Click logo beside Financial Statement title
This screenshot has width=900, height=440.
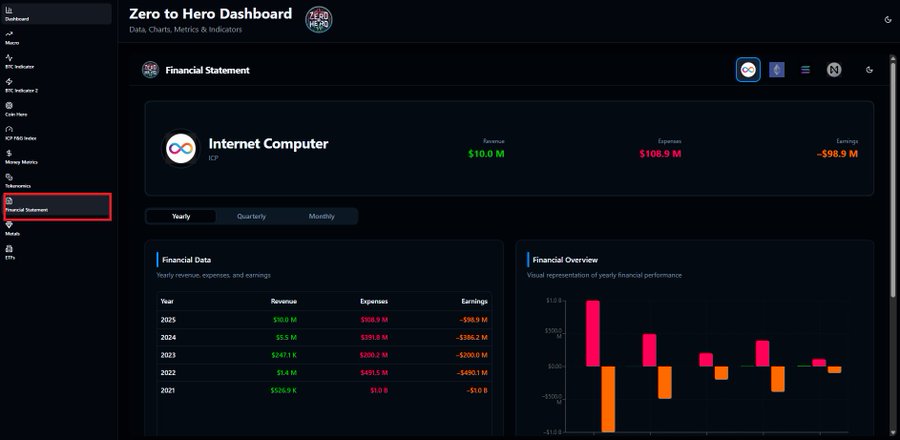(x=150, y=70)
